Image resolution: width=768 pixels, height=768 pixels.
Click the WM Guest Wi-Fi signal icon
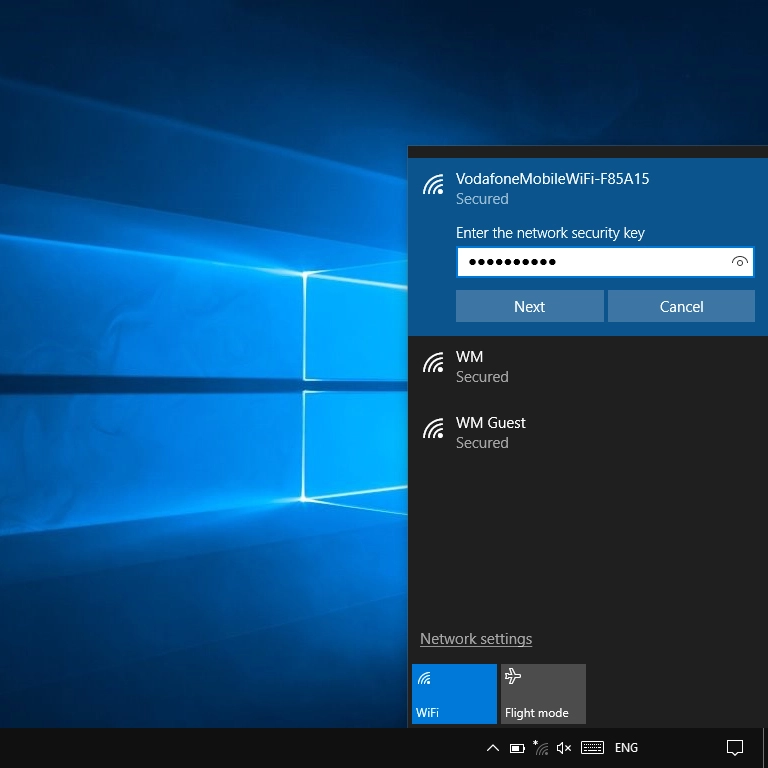(433, 429)
